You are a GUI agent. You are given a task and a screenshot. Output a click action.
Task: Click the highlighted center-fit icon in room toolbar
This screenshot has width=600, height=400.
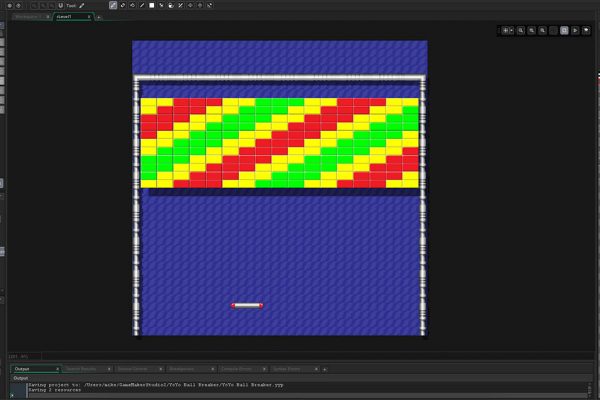pos(564,31)
